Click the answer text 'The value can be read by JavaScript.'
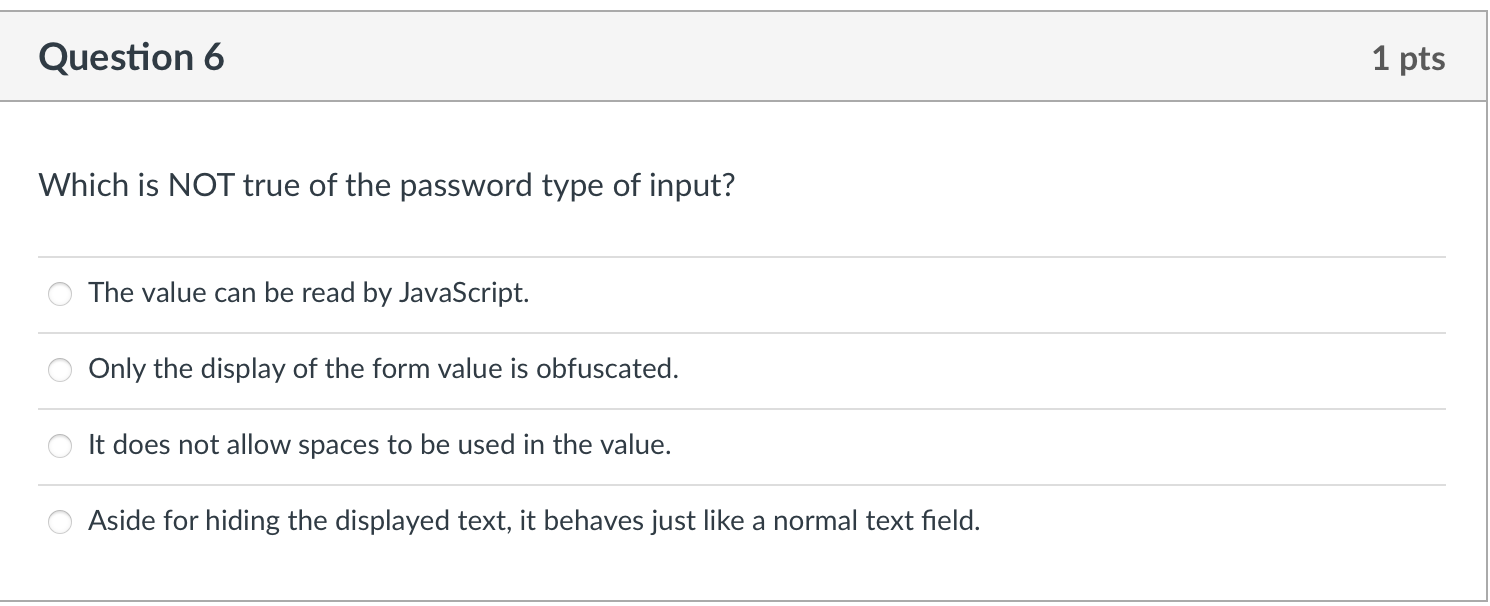 point(308,293)
